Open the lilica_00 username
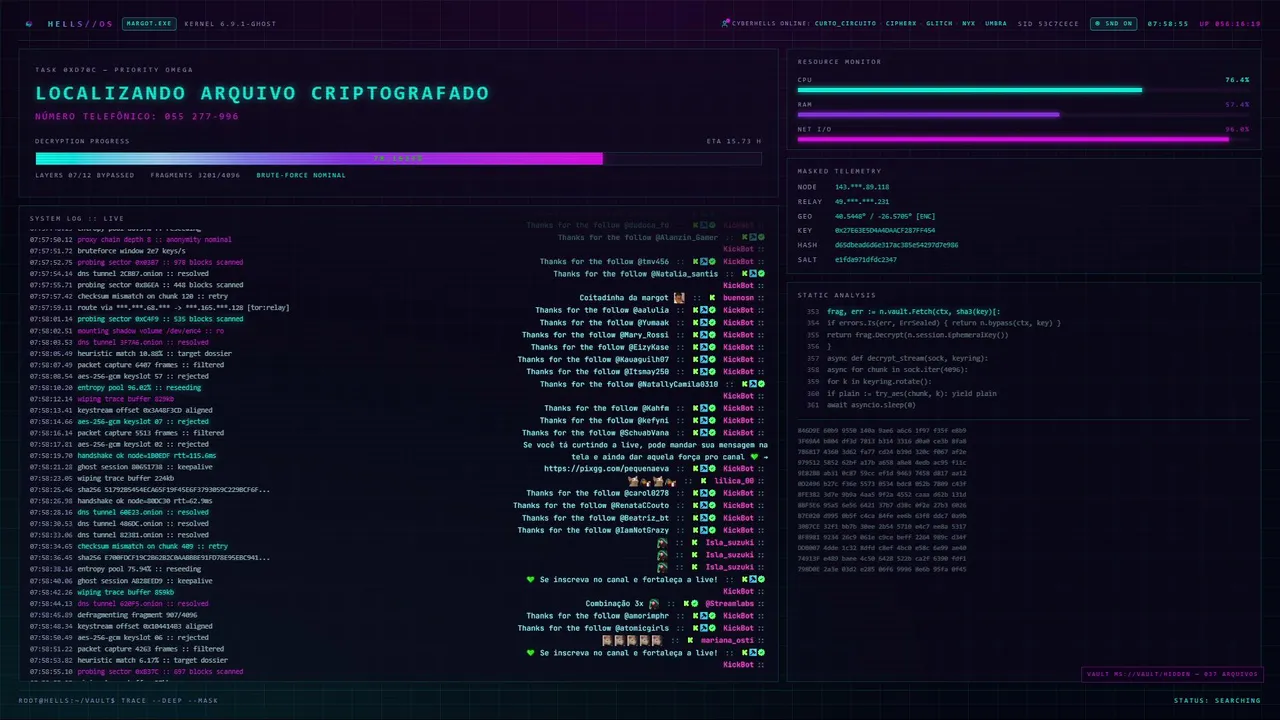The width and height of the screenshot is (1280, 720). (734, 481)
